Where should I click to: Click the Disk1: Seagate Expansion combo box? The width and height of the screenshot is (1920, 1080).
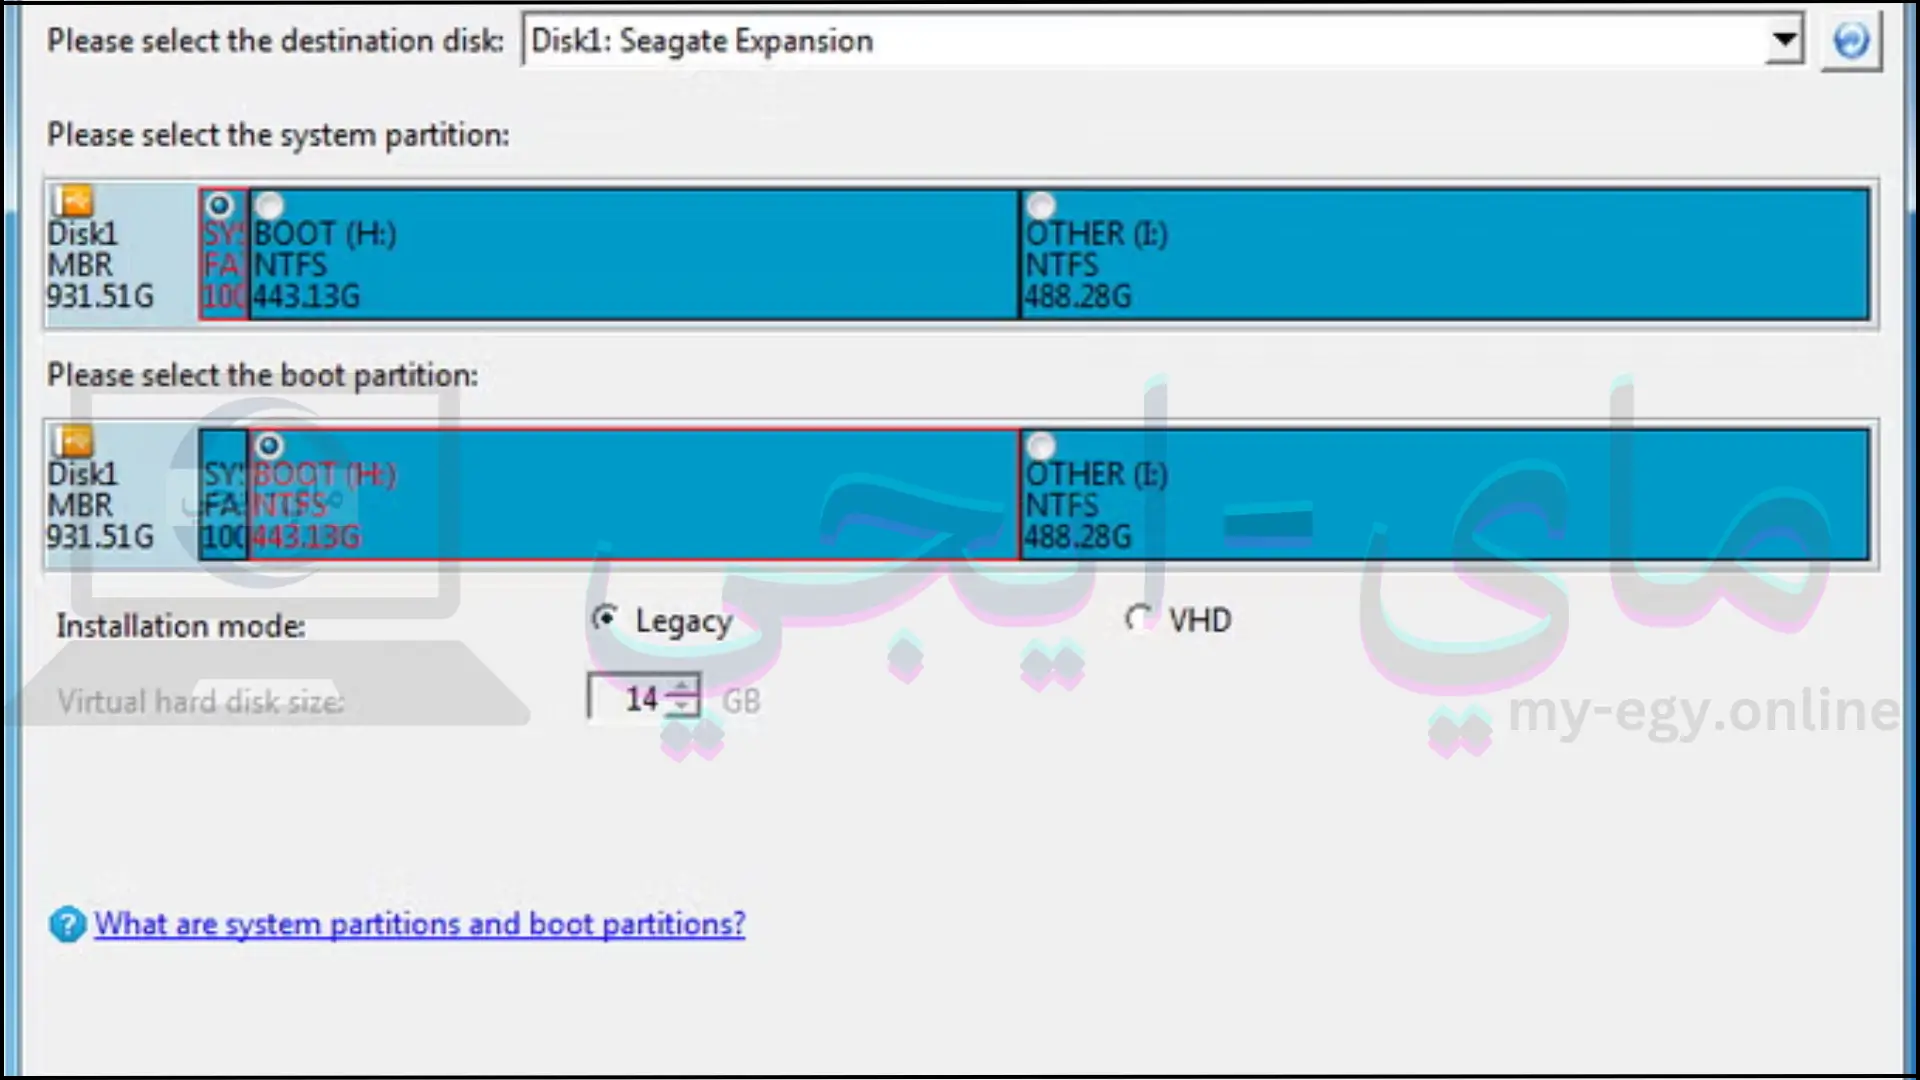(x=1162, y=40)
